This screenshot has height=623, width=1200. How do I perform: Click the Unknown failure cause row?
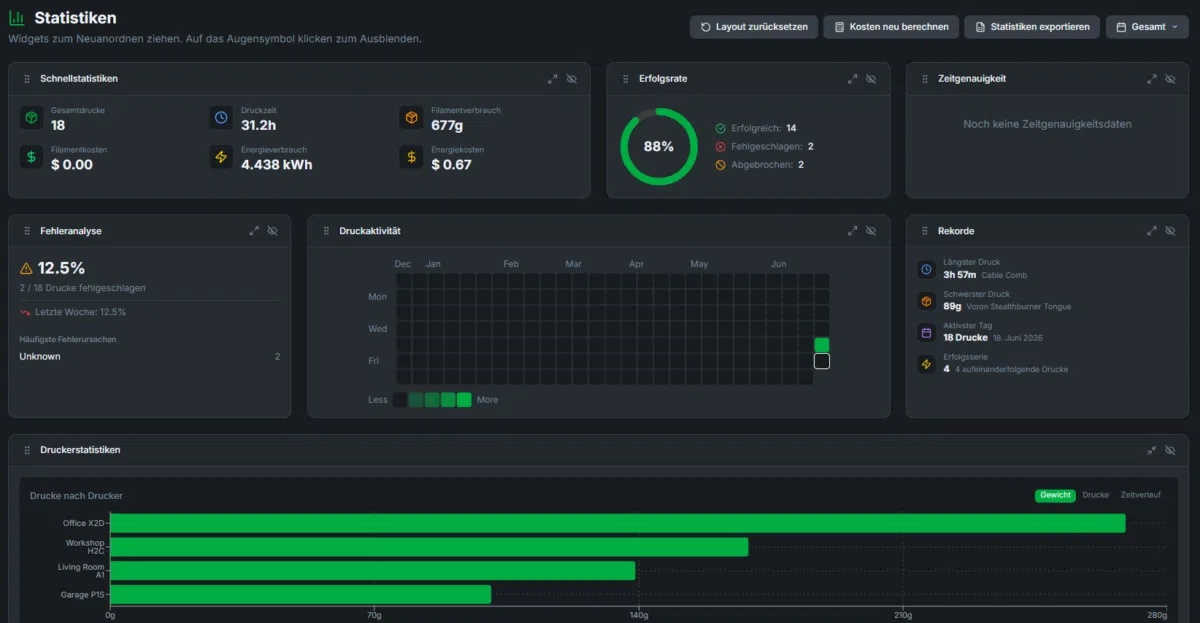point(150,356)
